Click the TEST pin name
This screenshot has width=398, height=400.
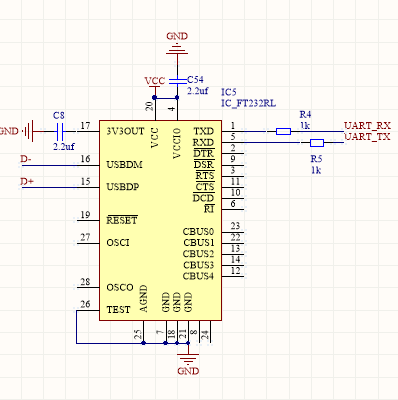point(118,310)
